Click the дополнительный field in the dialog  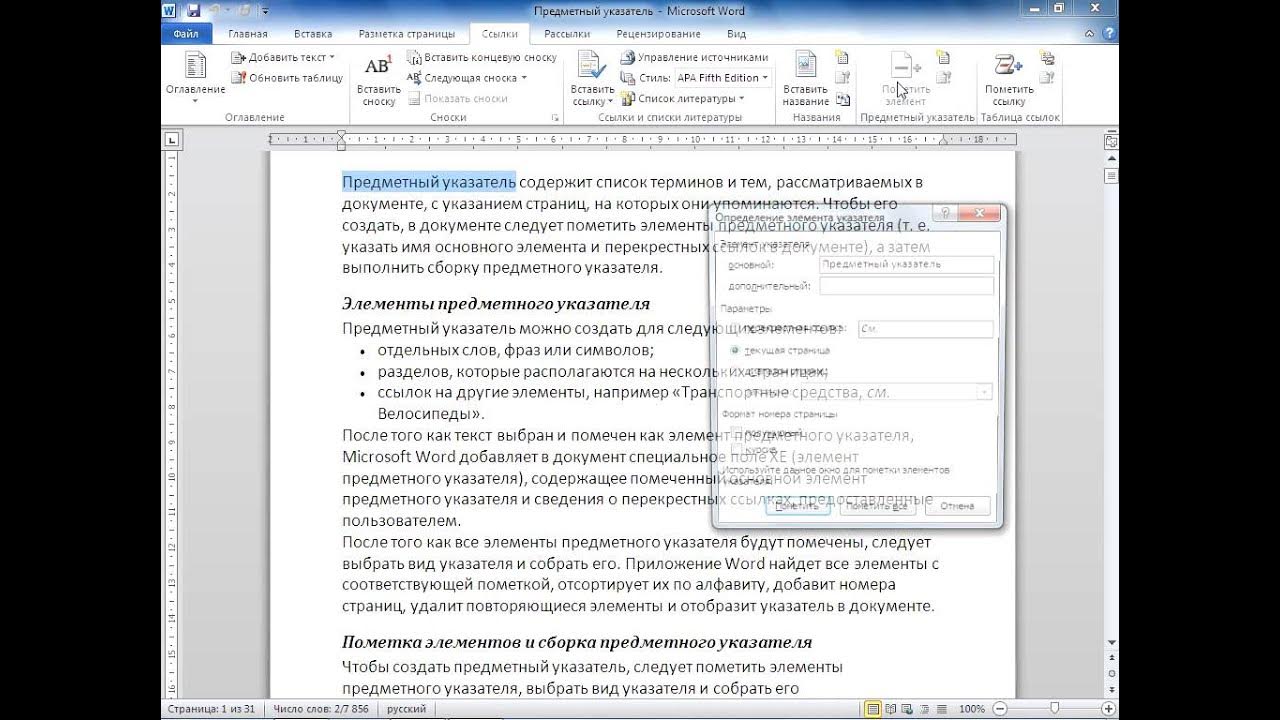906,286
